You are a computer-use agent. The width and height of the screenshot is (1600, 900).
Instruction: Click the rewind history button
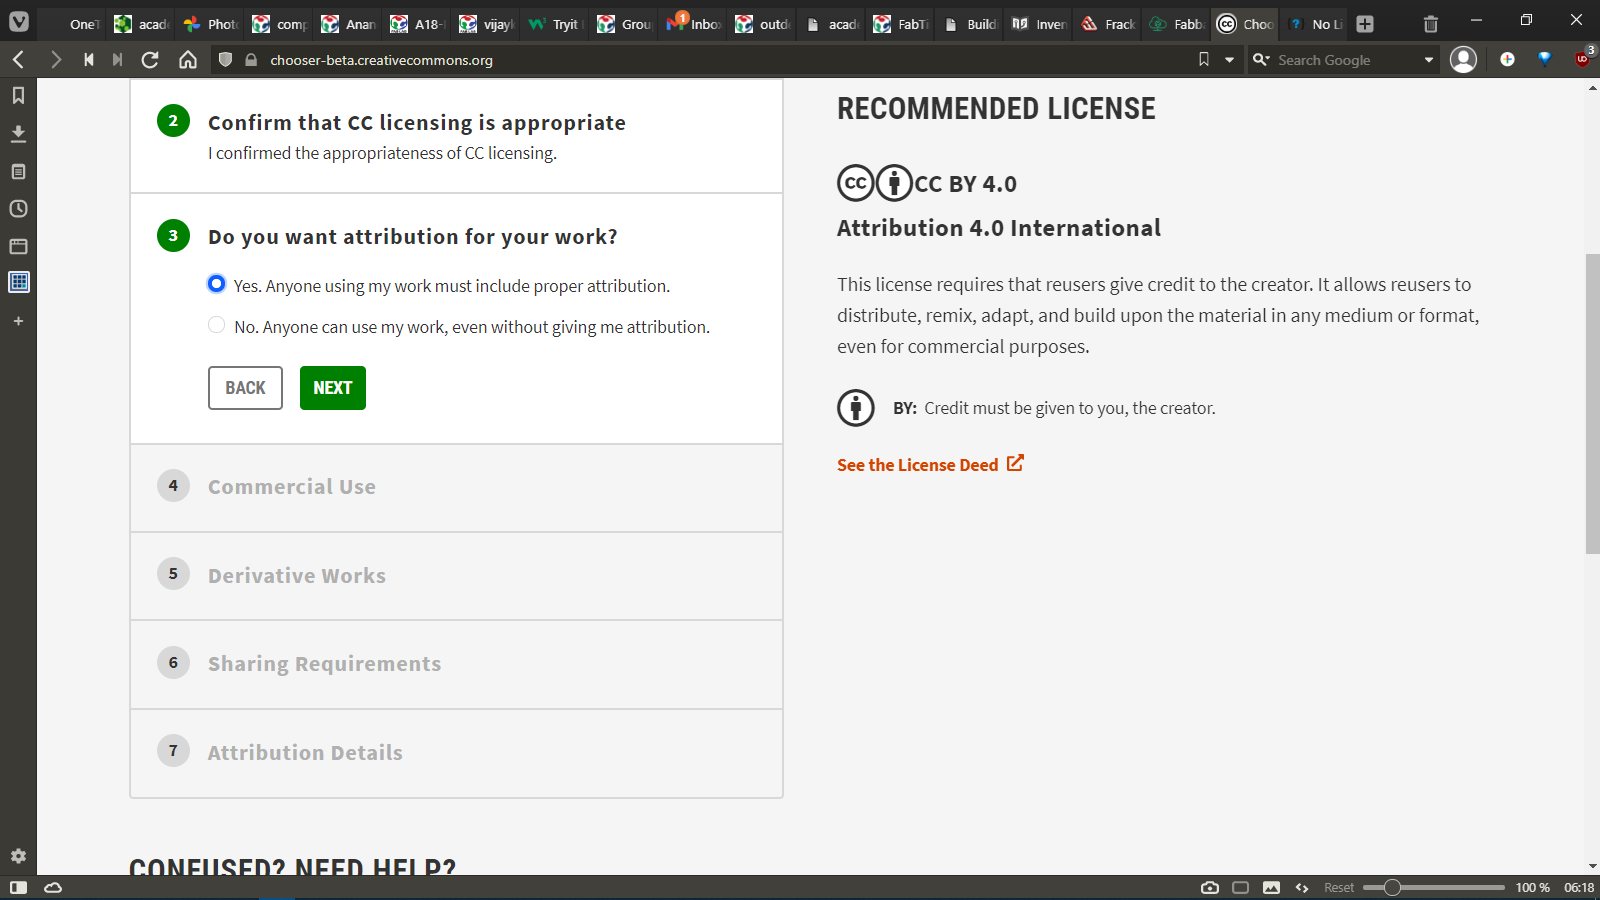point(89,60)
